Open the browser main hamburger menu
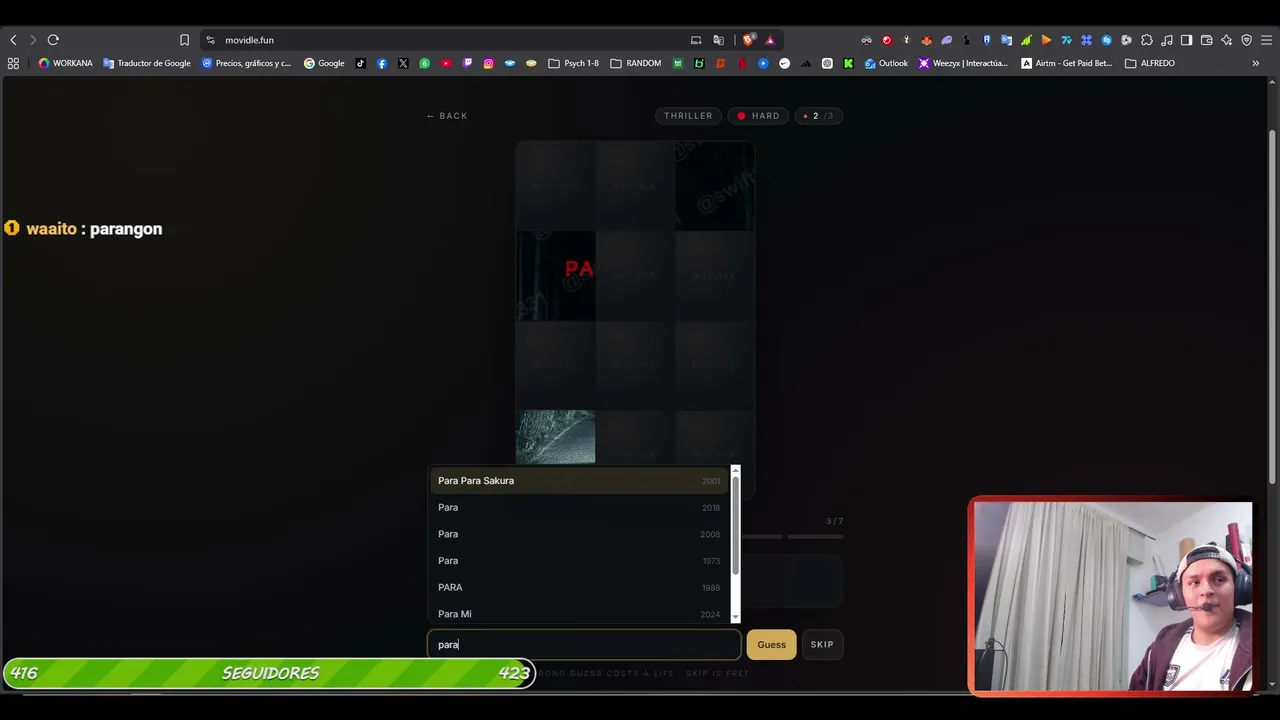The height and width of the screenshot is (720, 1280). [x=1266, y=40]
